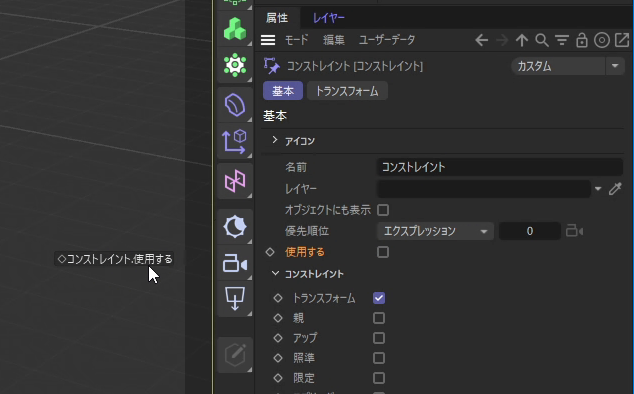634x394 pixels.
Task: Switch to the 属性 tab
Action: pos(277,18)
